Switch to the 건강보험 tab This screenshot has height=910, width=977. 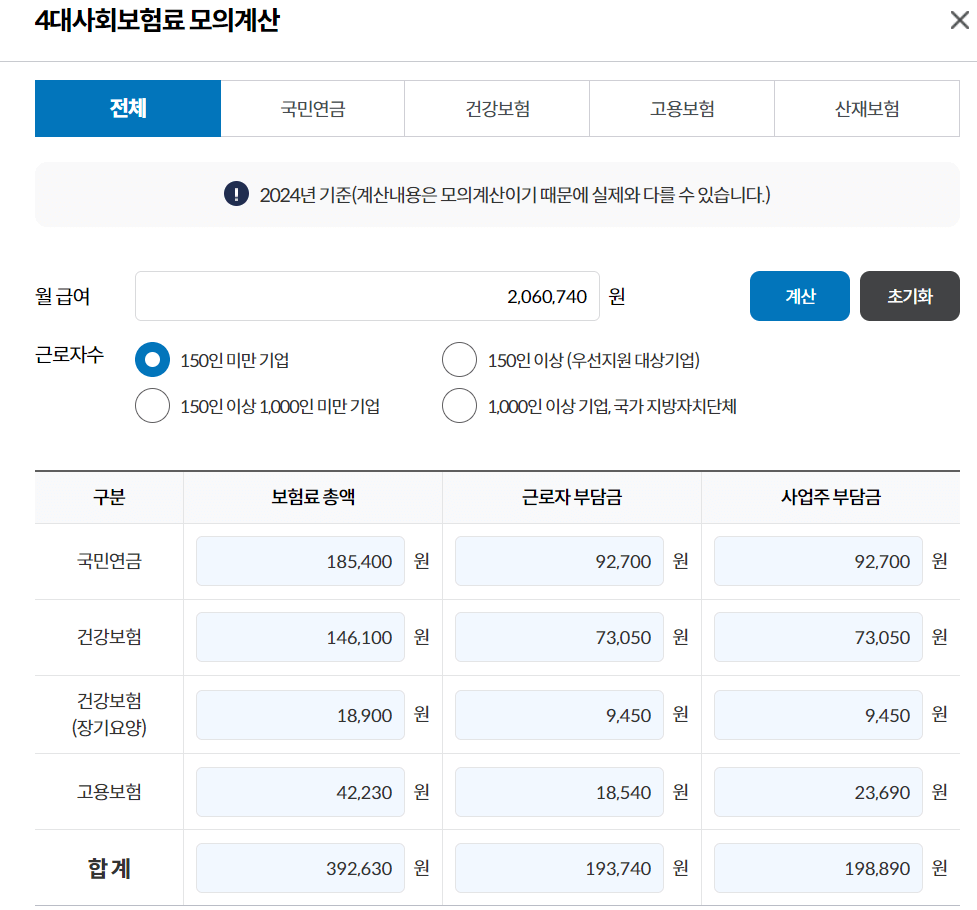(497, 108)
